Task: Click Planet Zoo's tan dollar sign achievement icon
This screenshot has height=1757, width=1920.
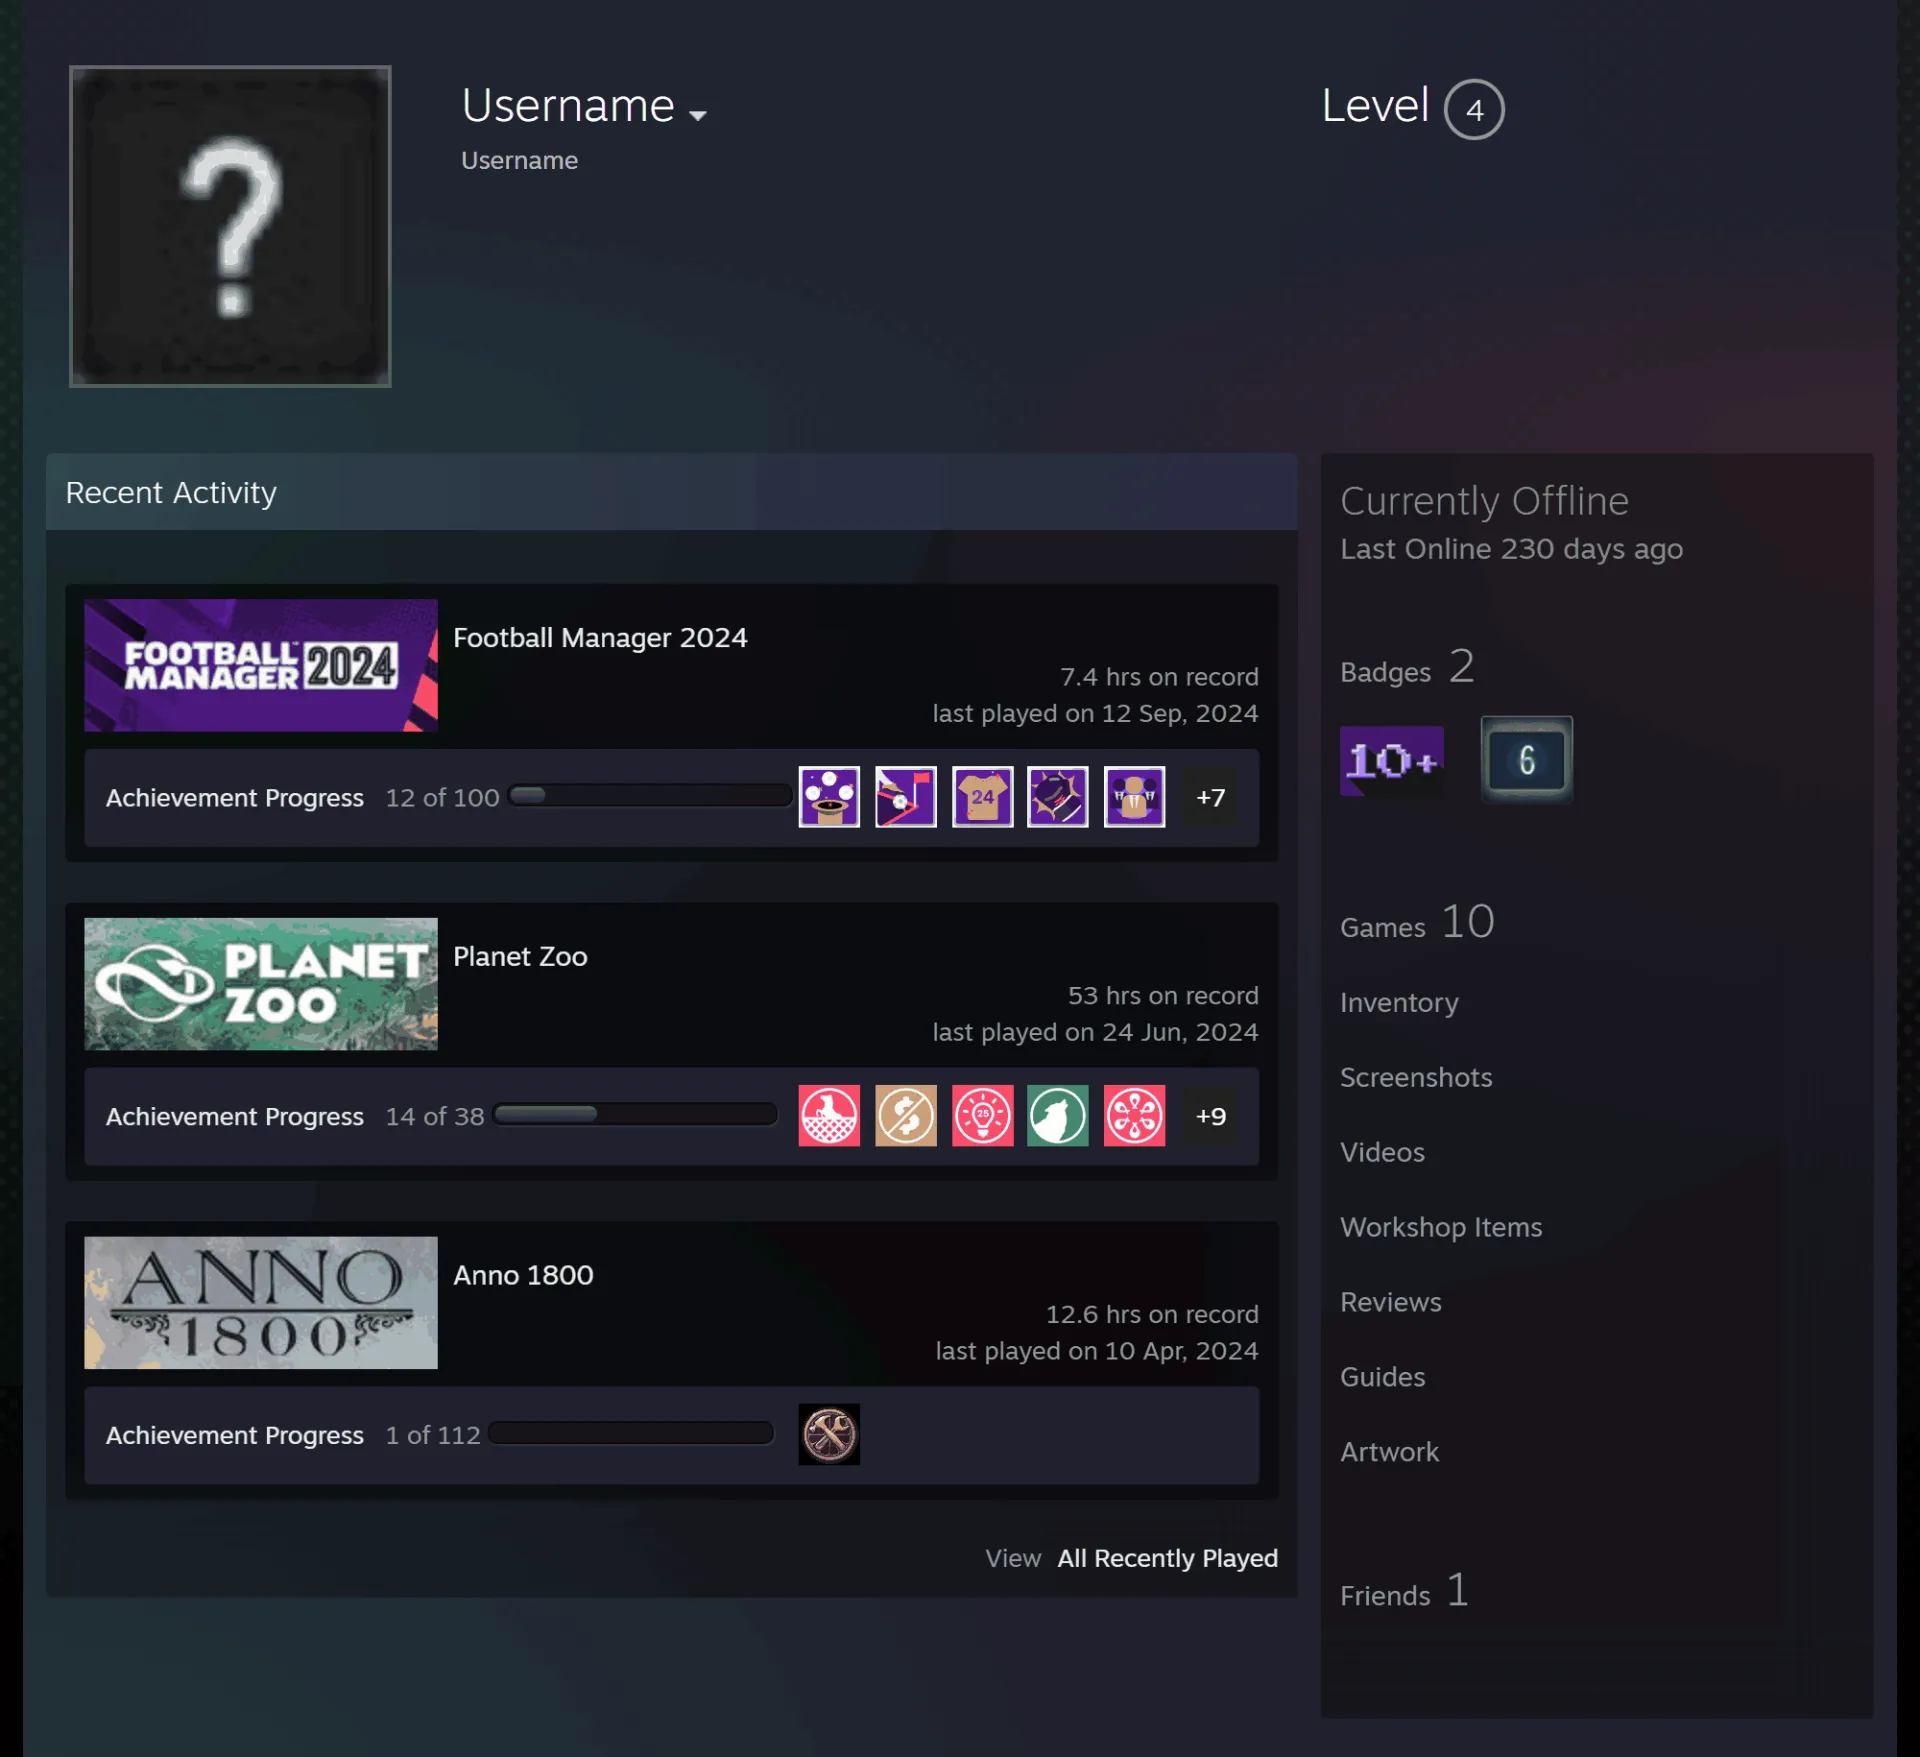Action: coord(906,1115)
